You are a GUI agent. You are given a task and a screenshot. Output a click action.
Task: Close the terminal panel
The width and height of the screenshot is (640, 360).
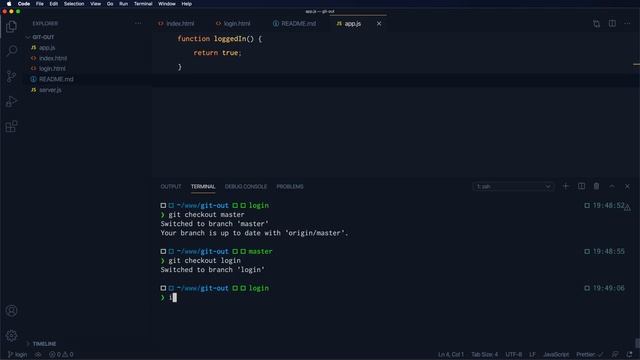pyautogui.click(x=627, y=187)
